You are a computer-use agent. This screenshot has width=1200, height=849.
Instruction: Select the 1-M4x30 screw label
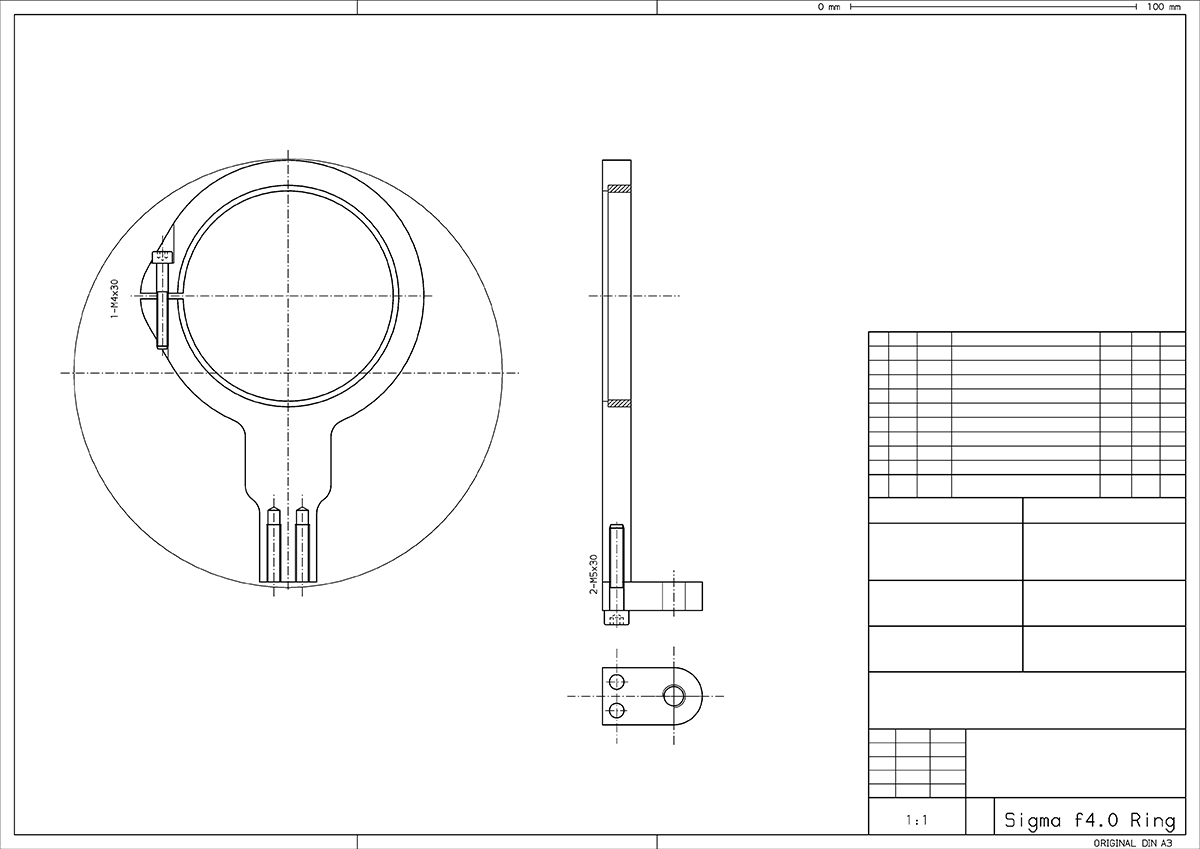114,299
